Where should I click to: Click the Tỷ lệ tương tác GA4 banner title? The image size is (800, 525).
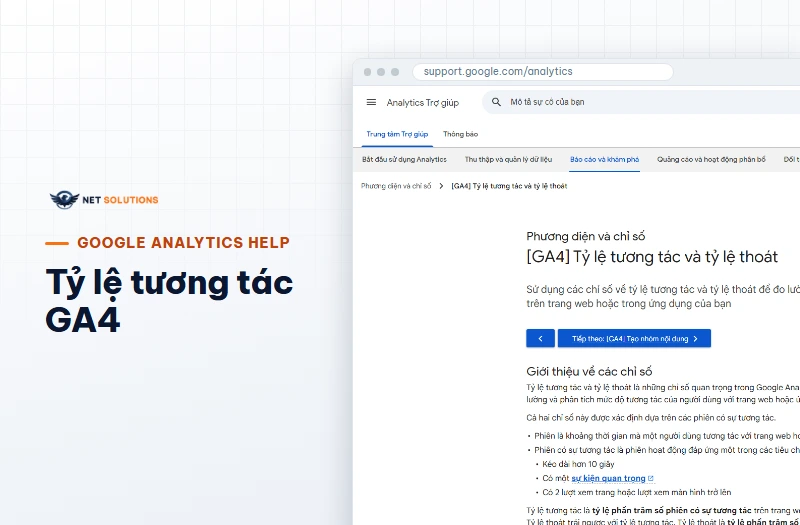(x=169, y=301)
